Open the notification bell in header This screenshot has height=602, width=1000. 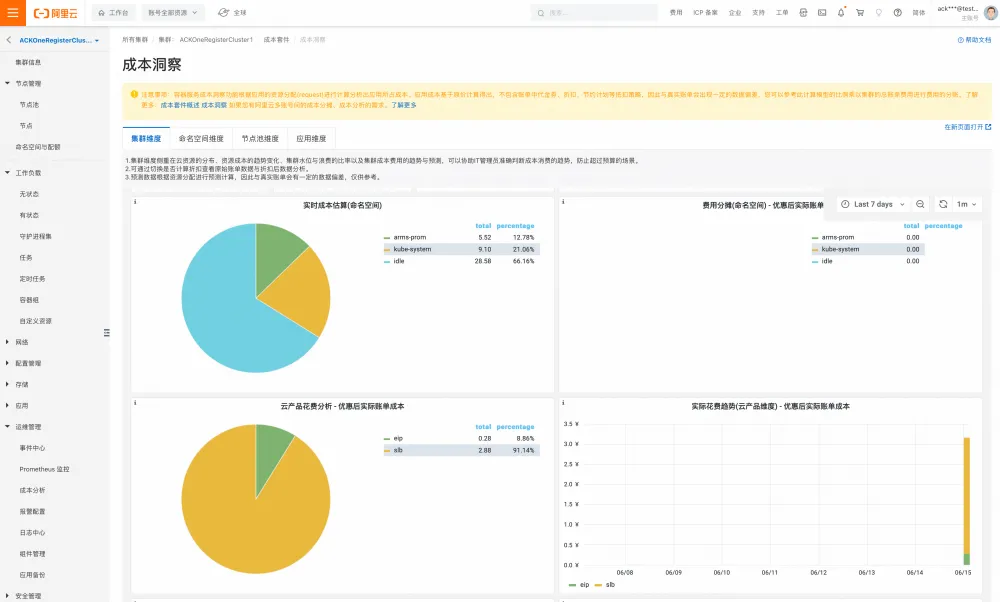coord(841,13)
